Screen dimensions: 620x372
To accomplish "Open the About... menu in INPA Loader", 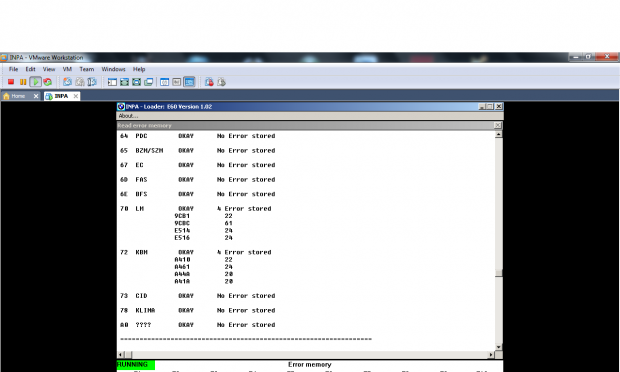I will click(x=128, y=116).
